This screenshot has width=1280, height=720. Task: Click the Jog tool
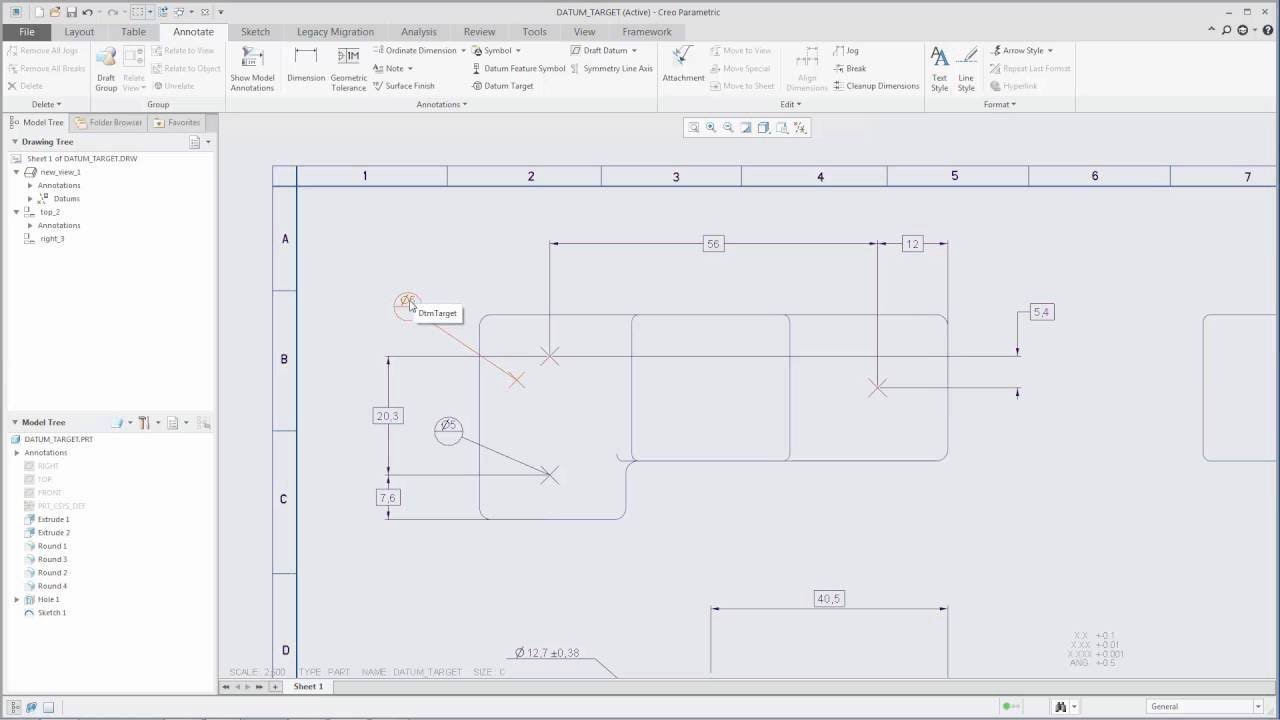point(846,50)
